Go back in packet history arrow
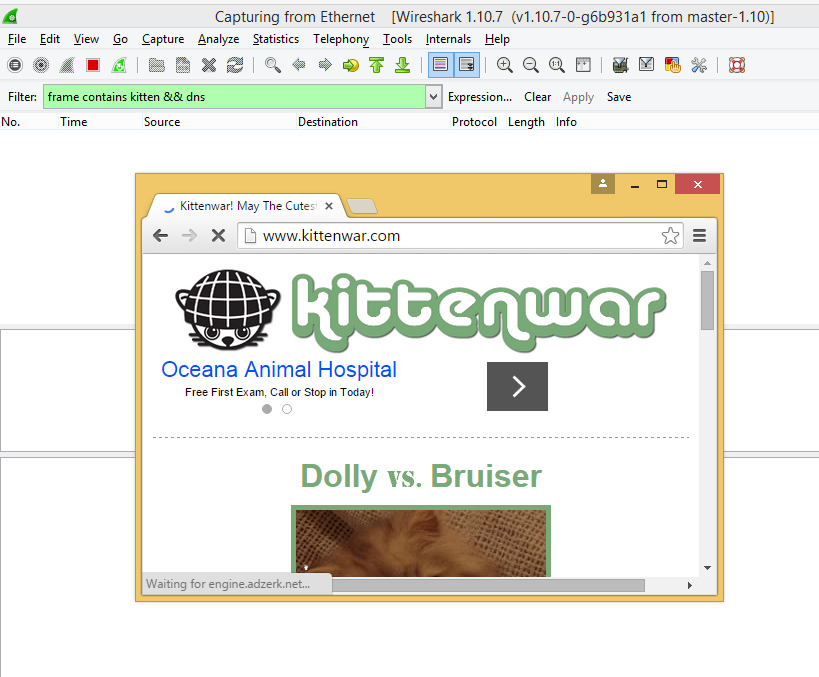Screen dimensions: 819x677 pyautogui.click(x=299, y=65)
